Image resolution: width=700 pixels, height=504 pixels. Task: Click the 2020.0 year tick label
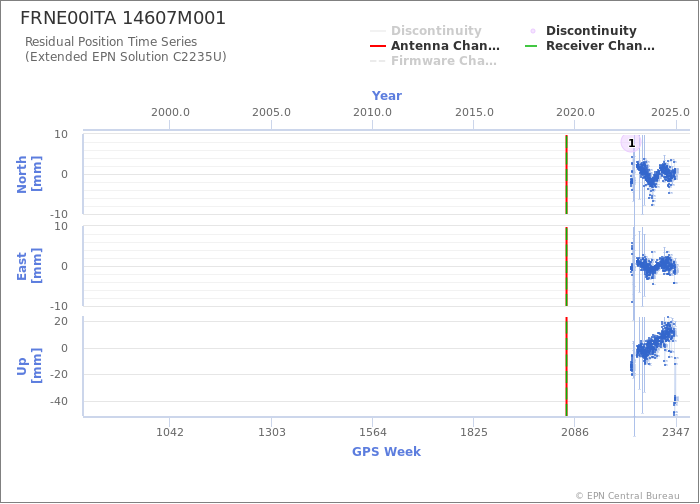(575, 112)
